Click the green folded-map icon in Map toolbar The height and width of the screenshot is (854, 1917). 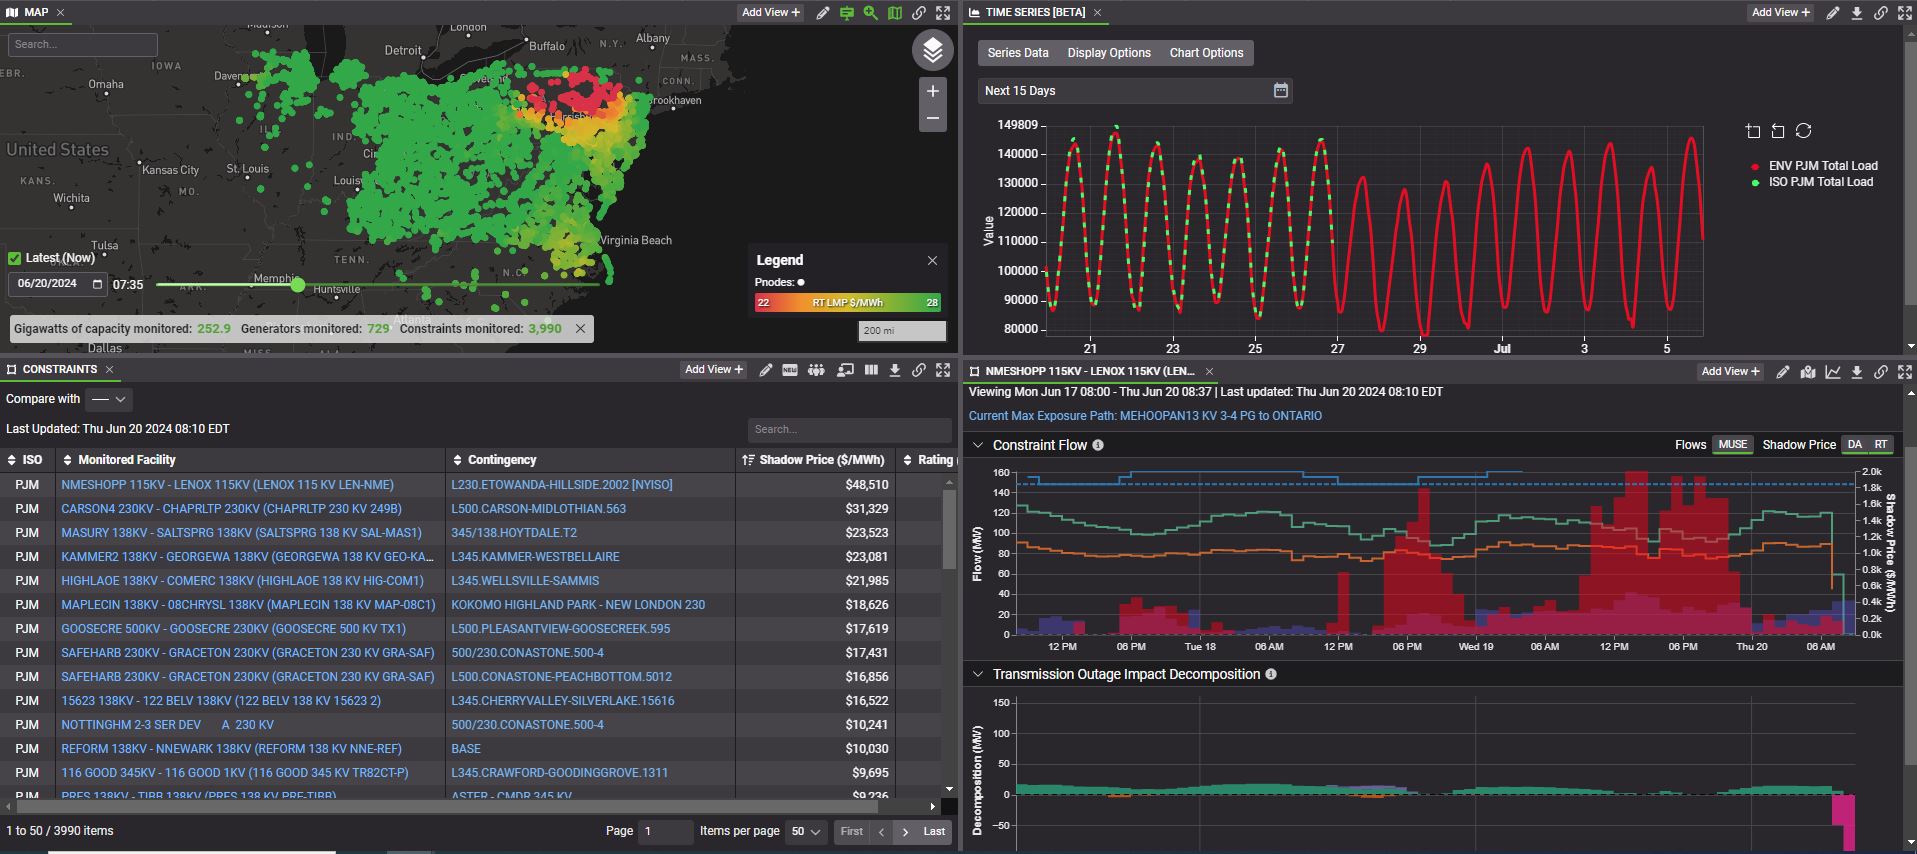tap(895, 13)
